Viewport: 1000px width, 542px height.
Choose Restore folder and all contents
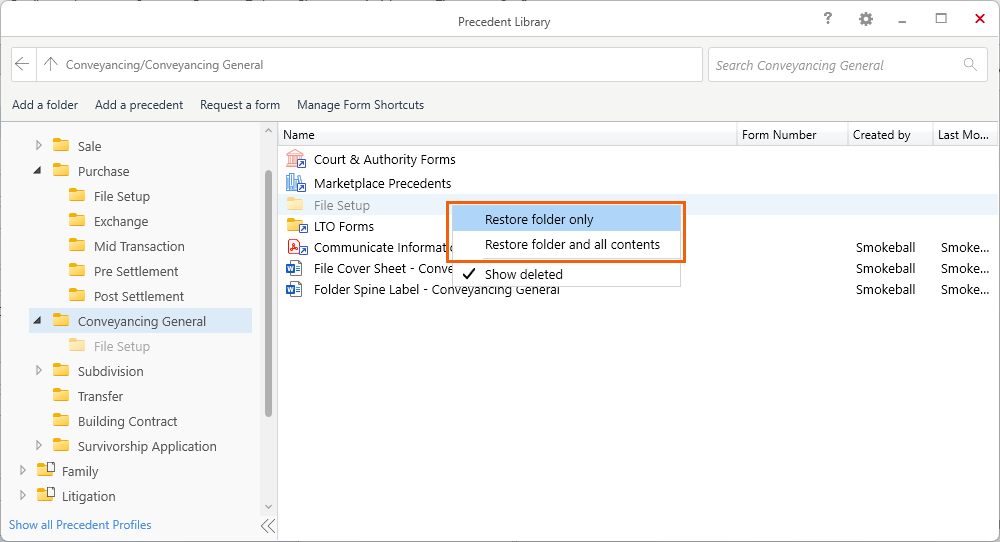(x=572, y=245)
